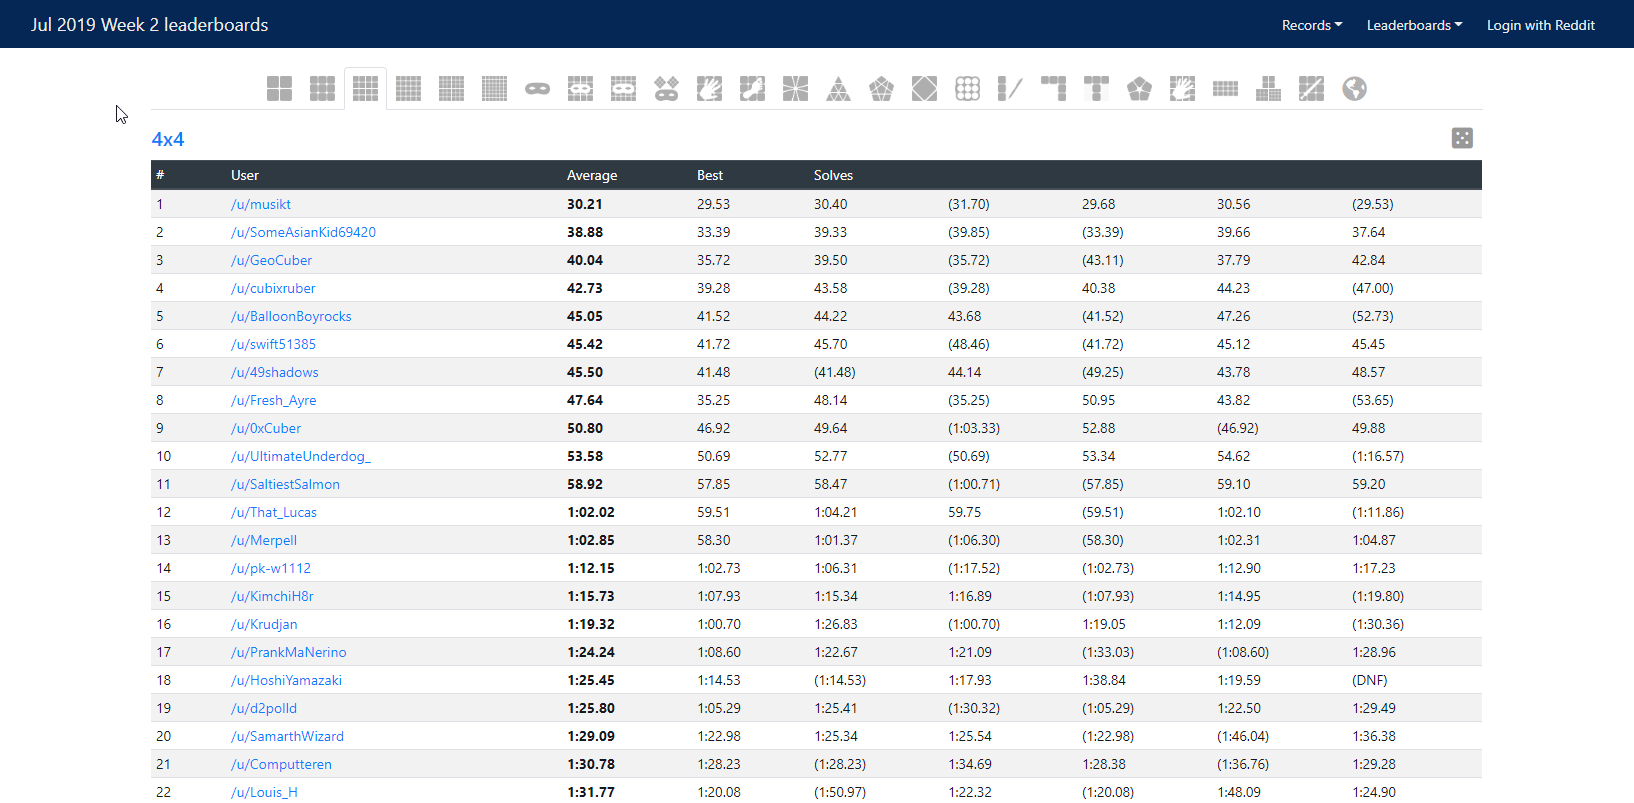
Task: Open the Skewb diamond event icon
Action: point(925,89)
